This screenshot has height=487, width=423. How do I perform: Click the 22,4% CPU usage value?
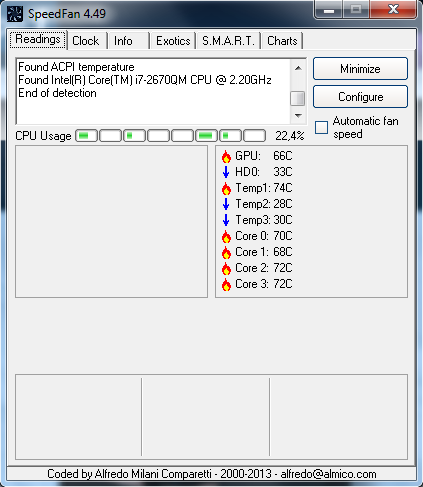[290, 136]
